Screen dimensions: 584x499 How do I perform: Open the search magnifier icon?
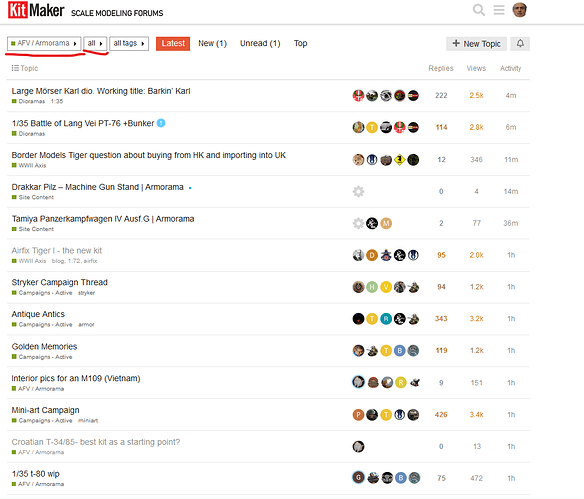(479, 10)
